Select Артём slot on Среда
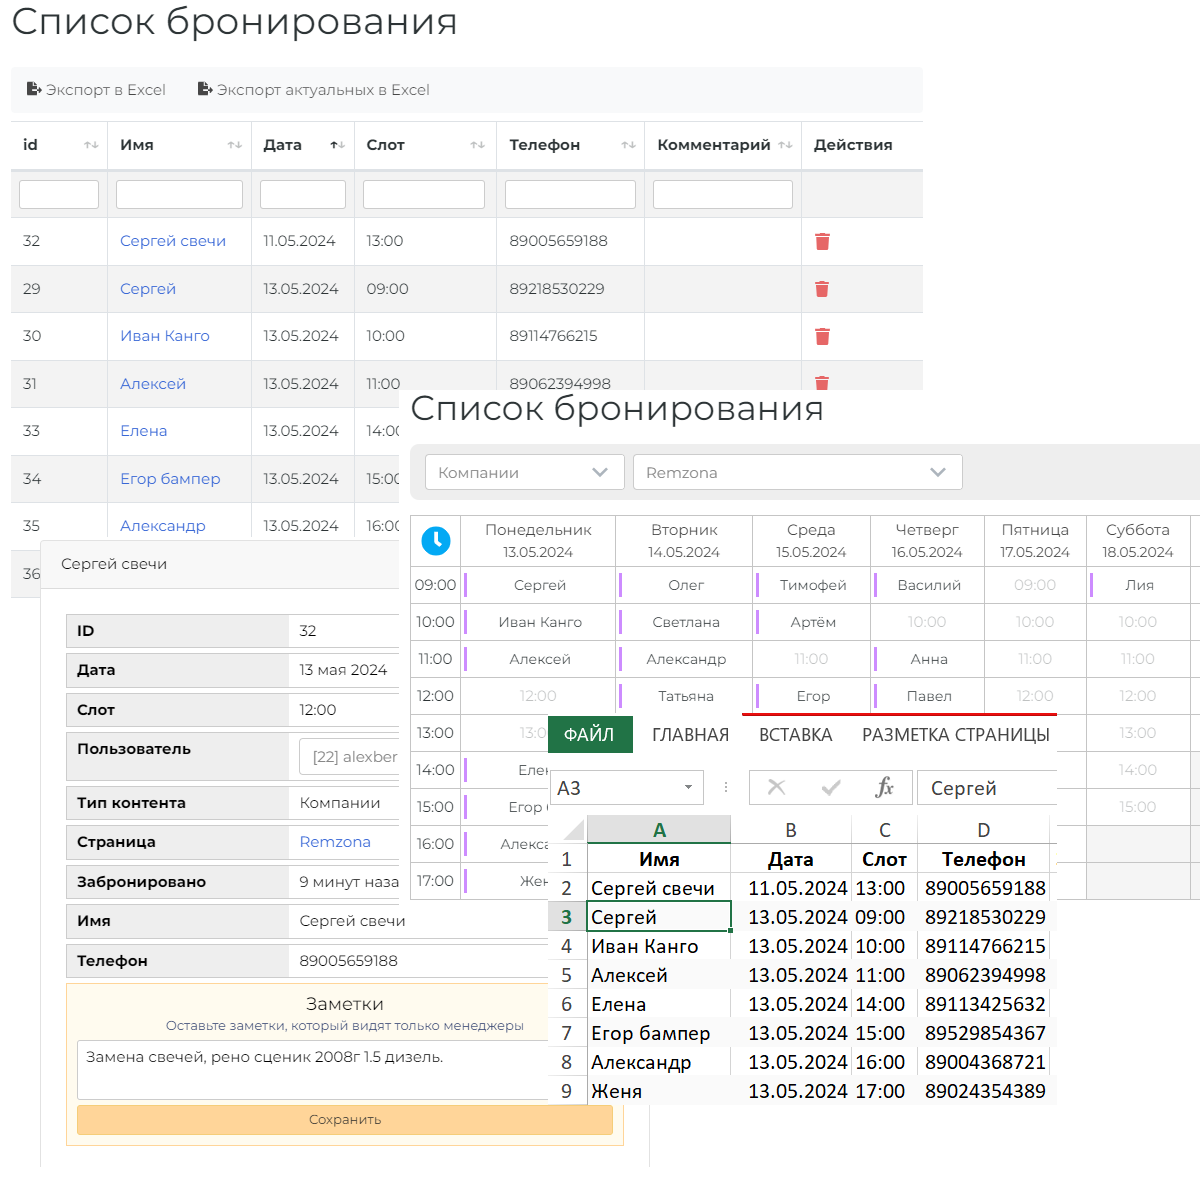The image size is (1200, 1200). coord(813,622)
